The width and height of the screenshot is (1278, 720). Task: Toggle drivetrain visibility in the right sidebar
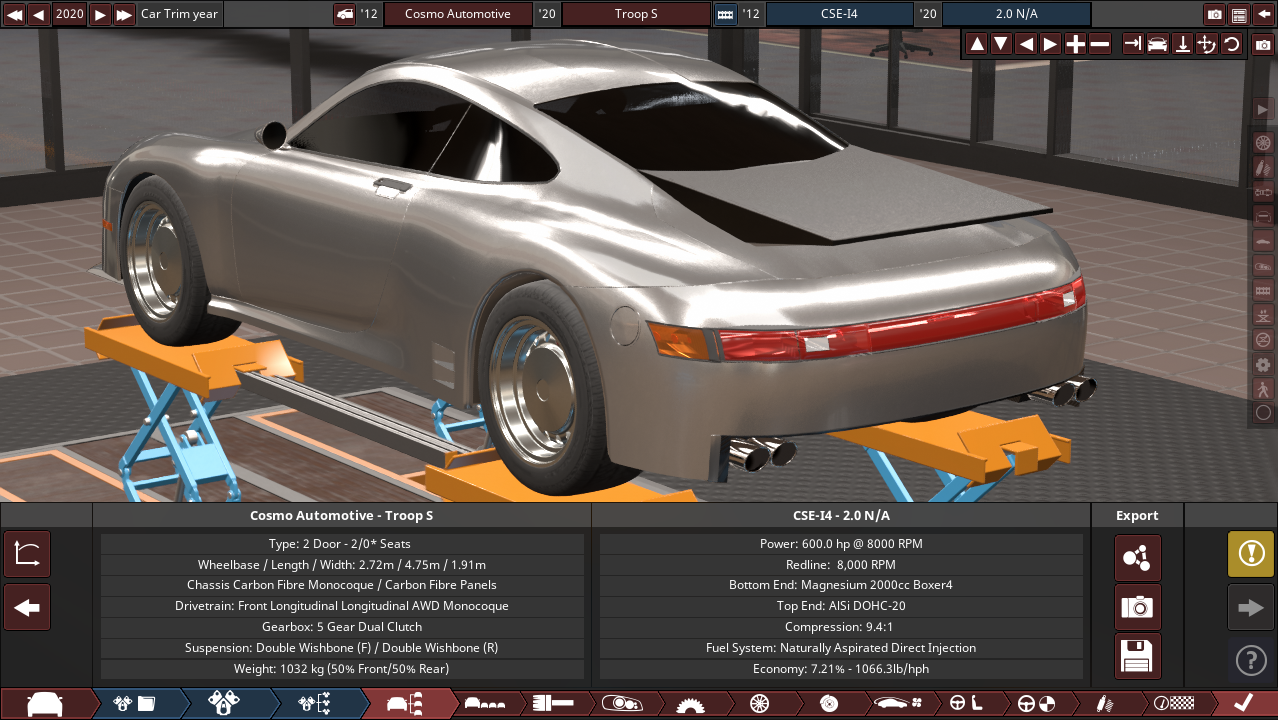tap(1263, 192)
